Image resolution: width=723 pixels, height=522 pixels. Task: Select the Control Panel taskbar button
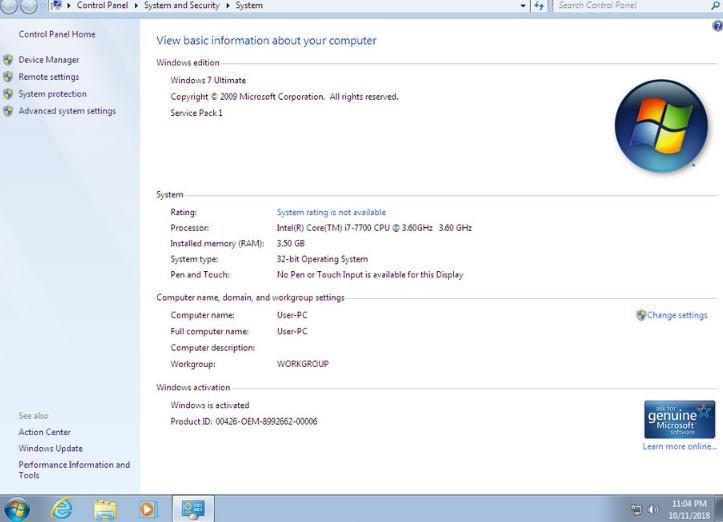[193, 509]
